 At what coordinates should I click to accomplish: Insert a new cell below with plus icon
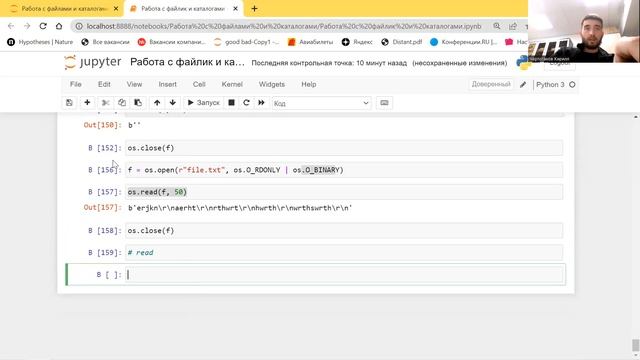[x=87, y=103]
